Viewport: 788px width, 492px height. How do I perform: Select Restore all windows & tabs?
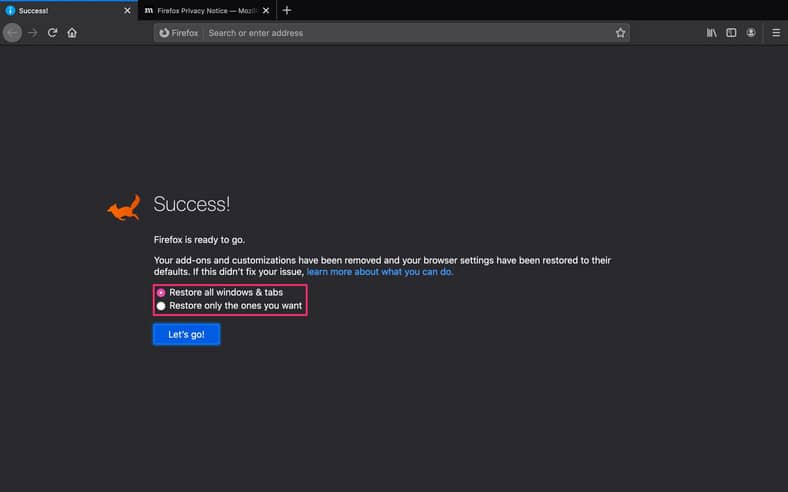click(161, 292)
